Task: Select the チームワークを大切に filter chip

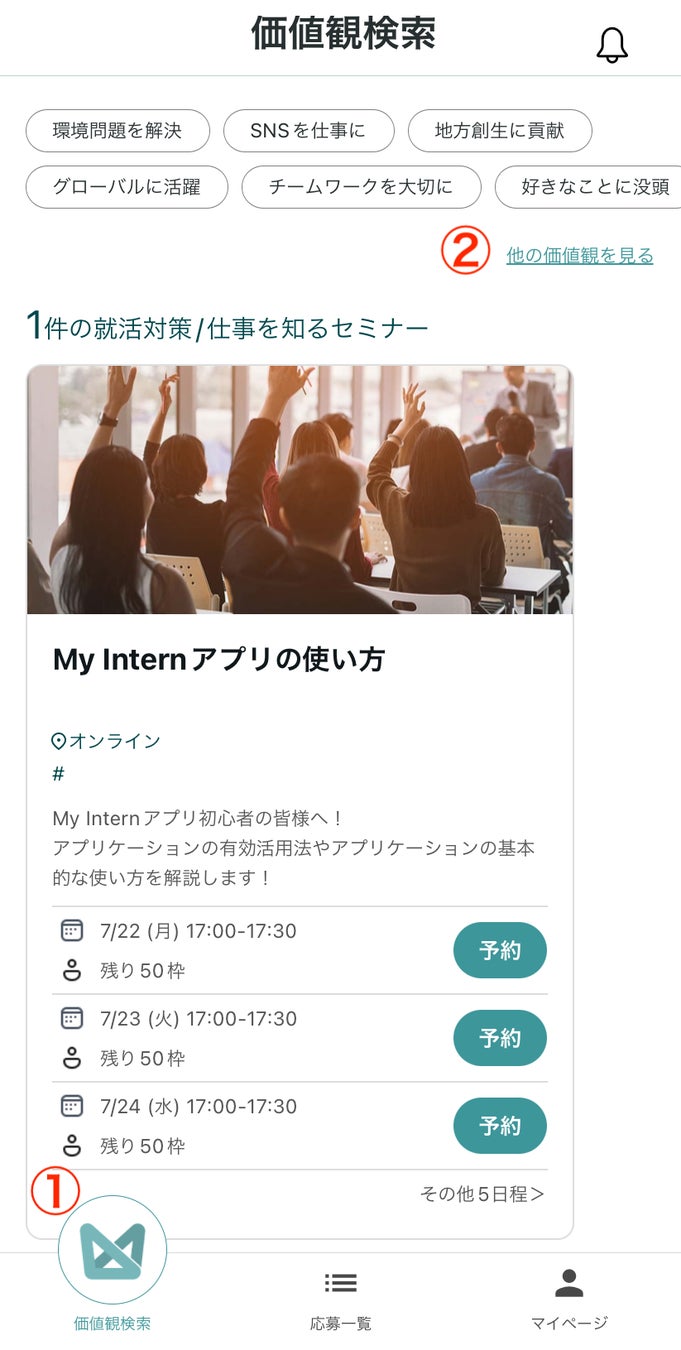Action: point(361,187)
